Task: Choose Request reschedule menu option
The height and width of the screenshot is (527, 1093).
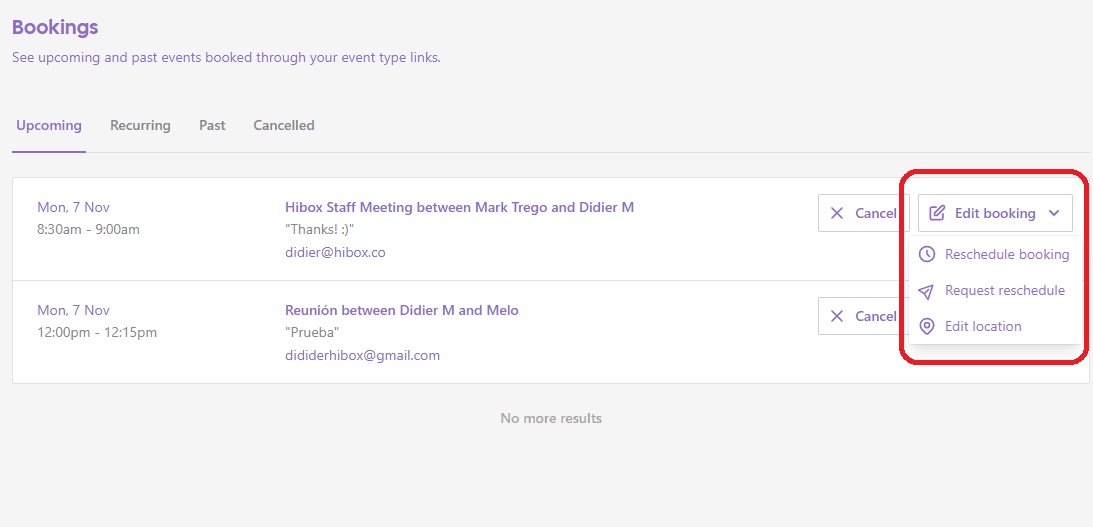Action: 1004,291
